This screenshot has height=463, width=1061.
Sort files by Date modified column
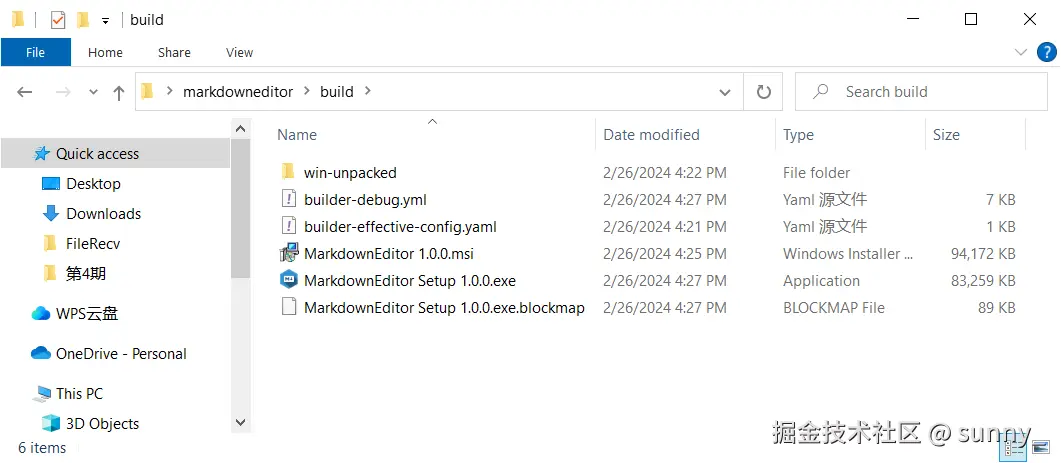[651, 134]
